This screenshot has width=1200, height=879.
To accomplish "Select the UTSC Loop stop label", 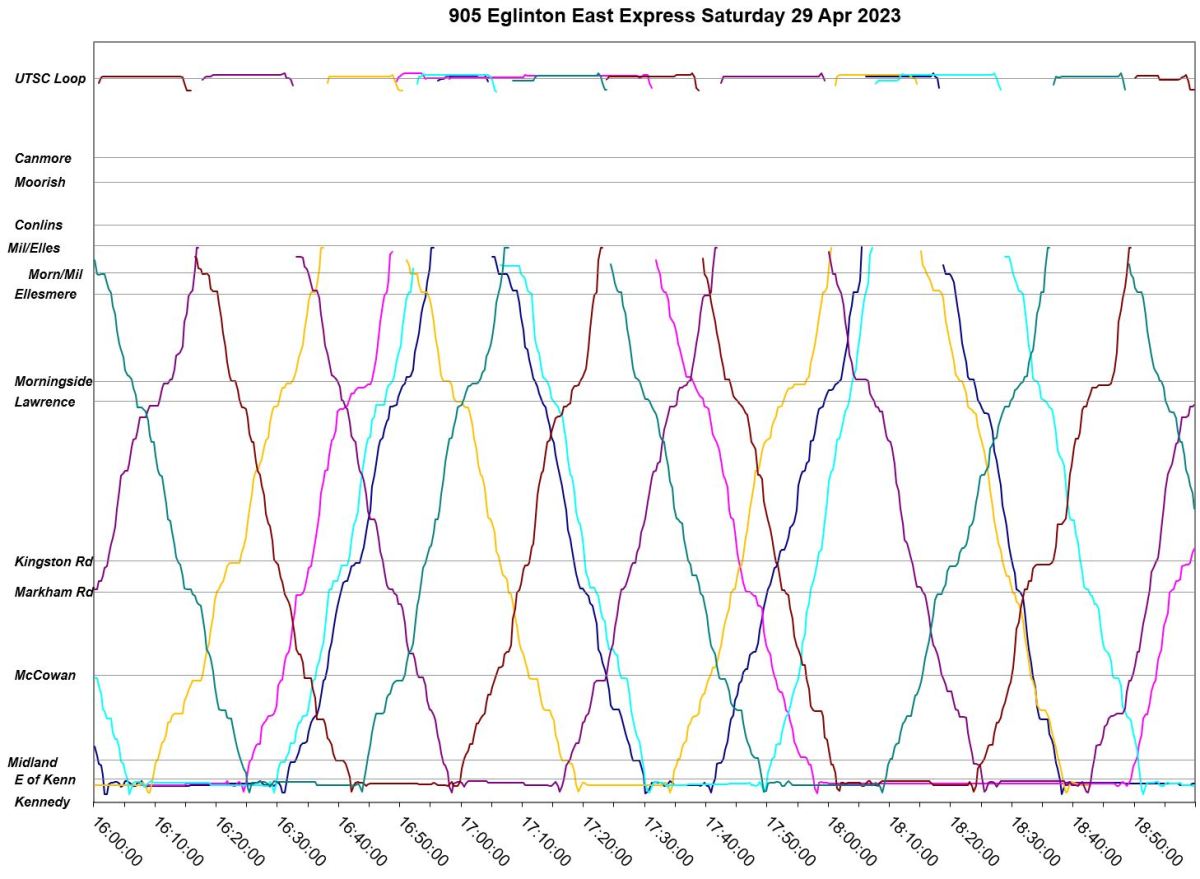I will (x=50, y=79).
